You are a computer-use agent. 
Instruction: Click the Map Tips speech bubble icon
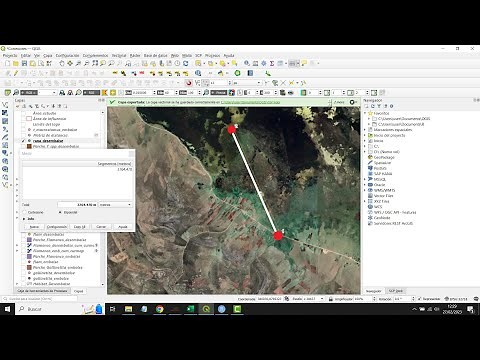pos(304,63)
